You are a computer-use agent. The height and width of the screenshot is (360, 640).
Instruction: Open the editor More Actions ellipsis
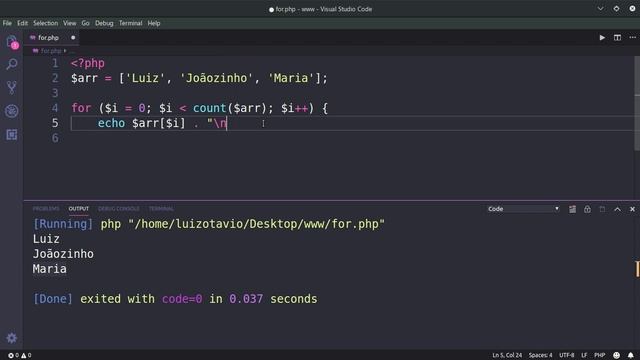(632, 38)
